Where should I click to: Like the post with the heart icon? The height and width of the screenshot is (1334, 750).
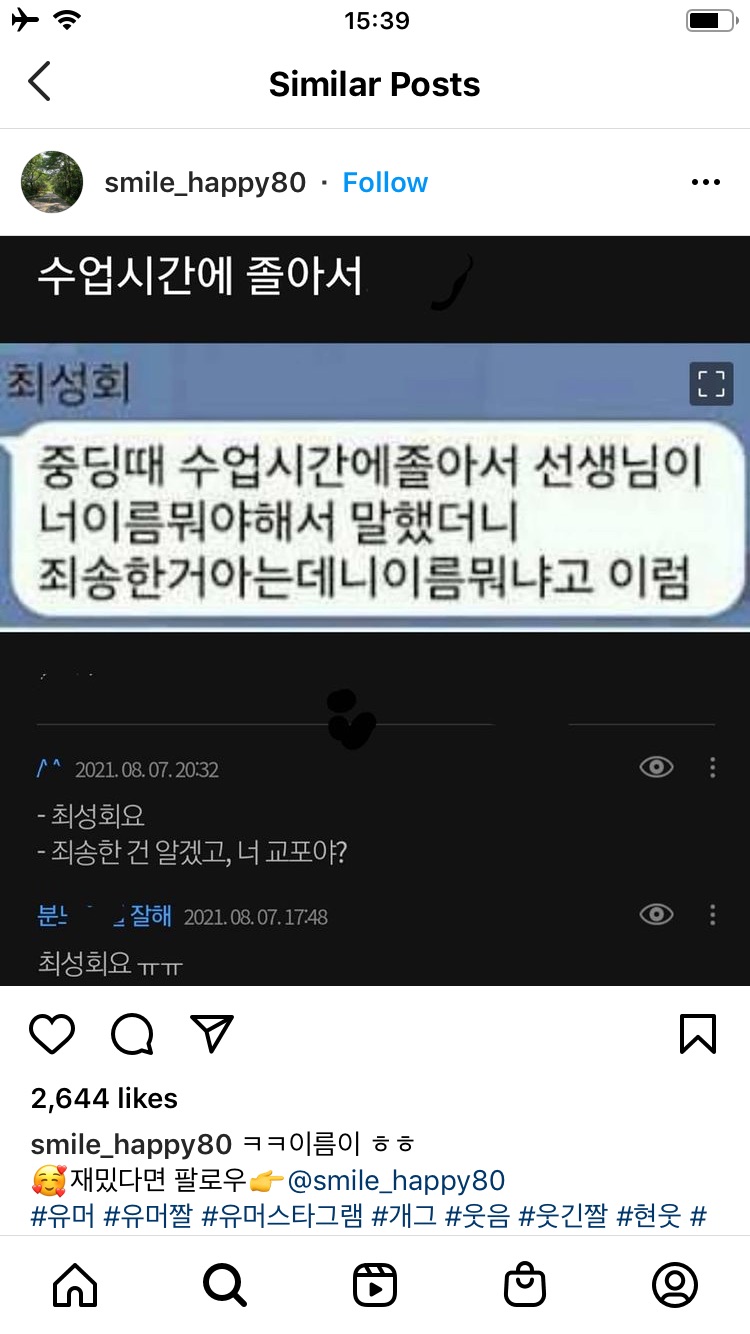point(52,1034)
